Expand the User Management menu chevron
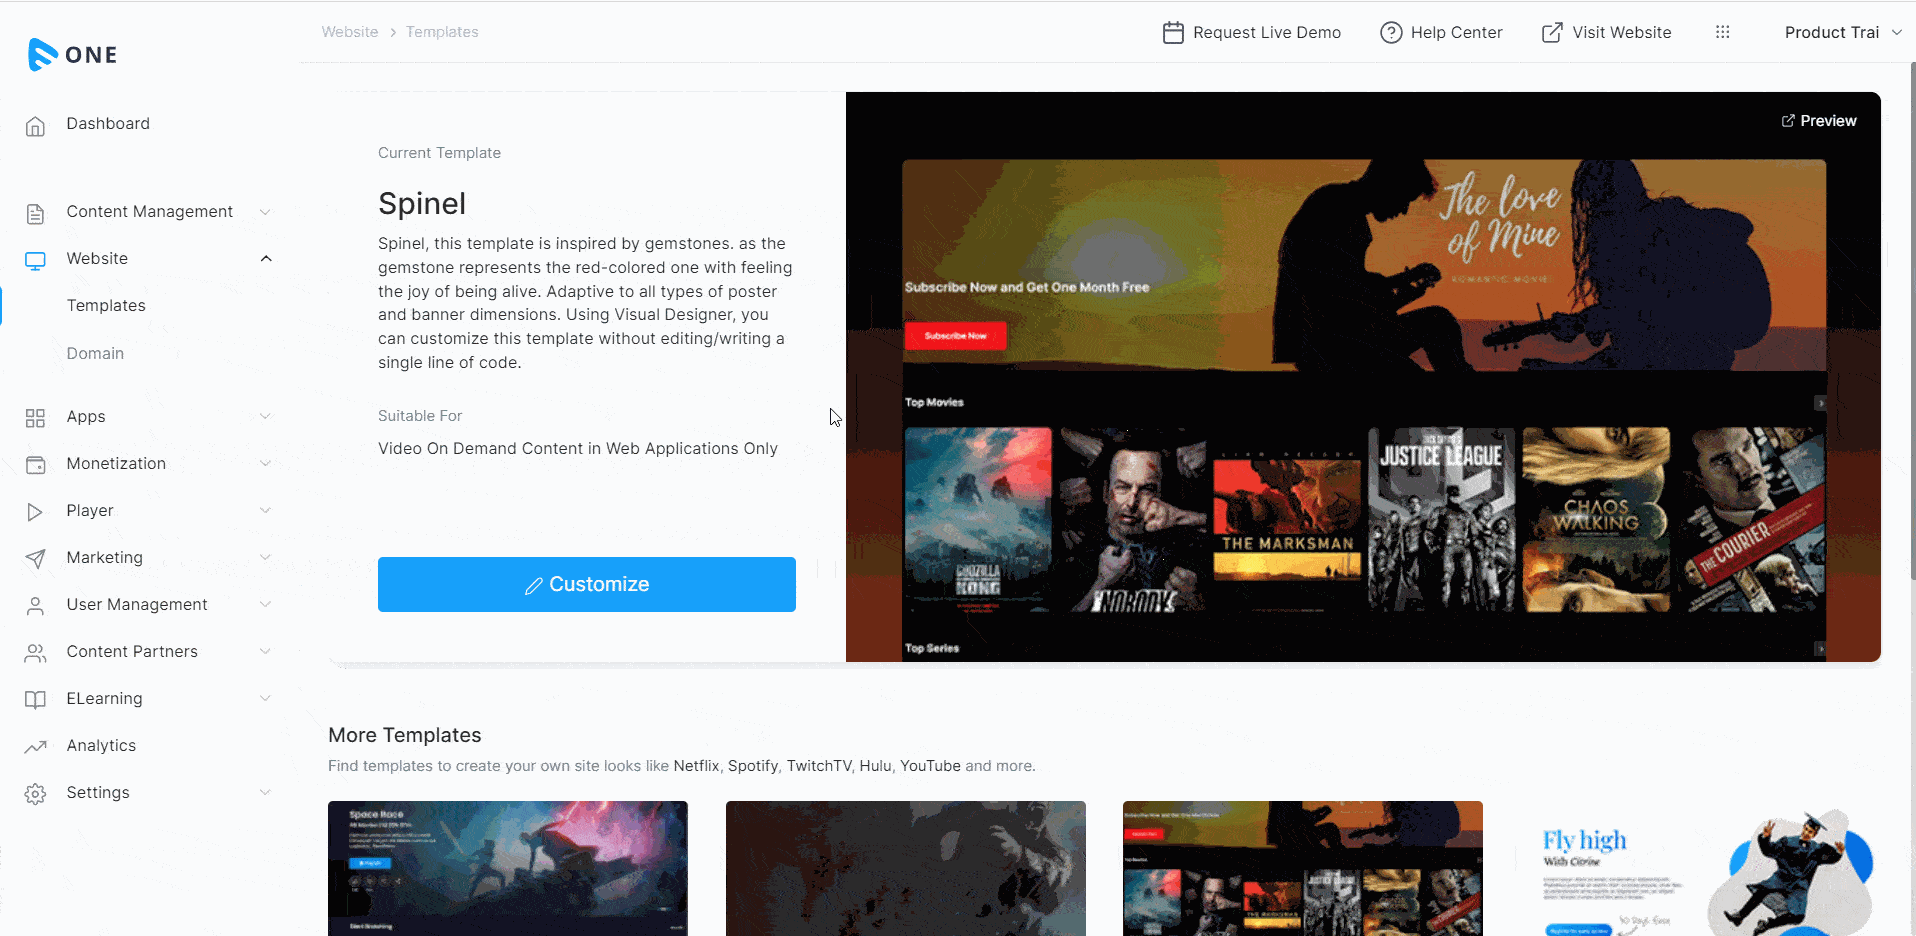The image size is (1916, 936). tap(265, 604)
